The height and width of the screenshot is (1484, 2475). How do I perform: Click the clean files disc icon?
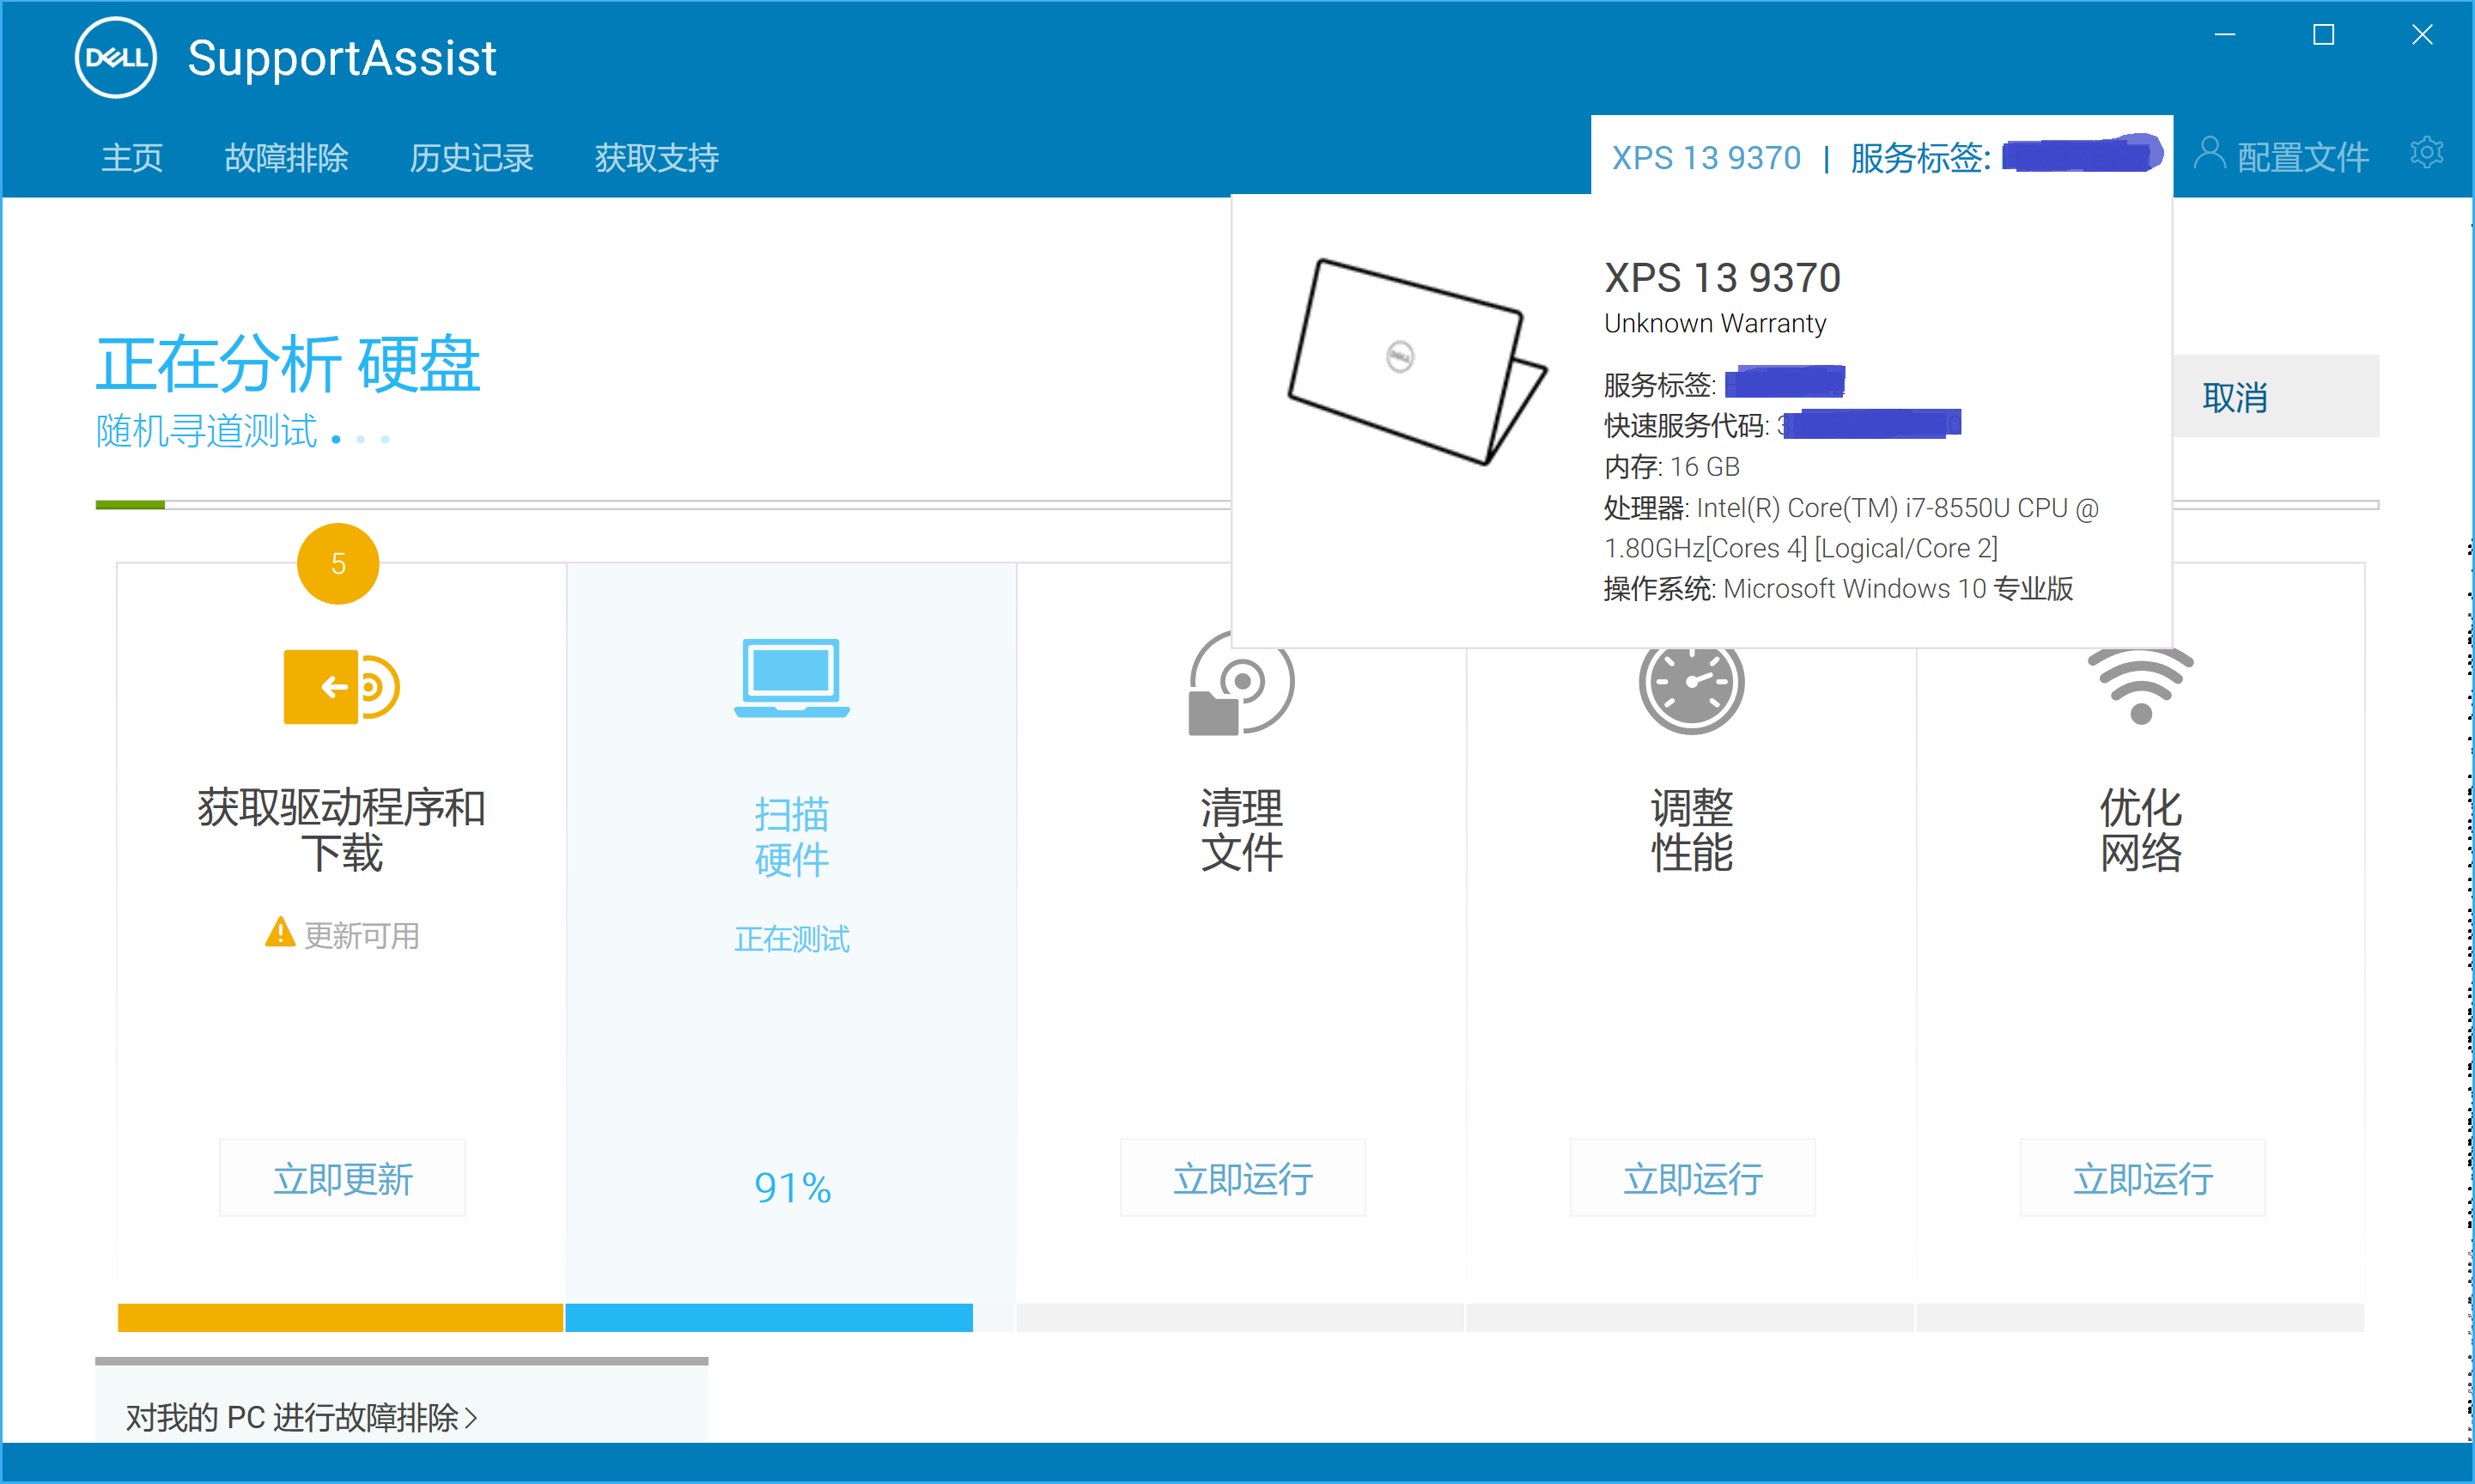pyautogui.click(x=1241, y=683)
